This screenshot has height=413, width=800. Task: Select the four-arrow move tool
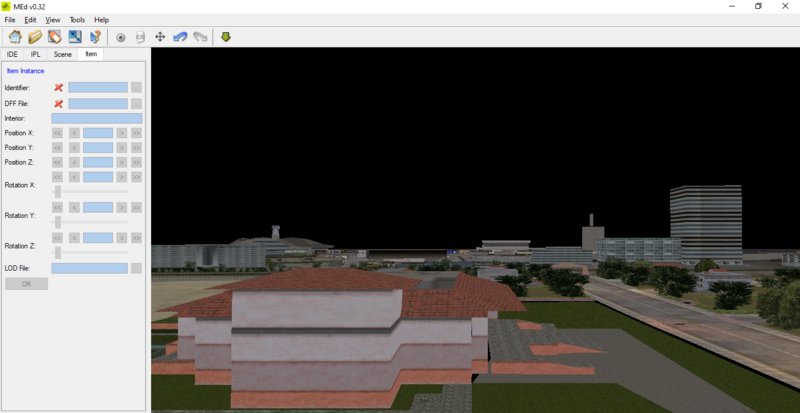click(160, 37)
